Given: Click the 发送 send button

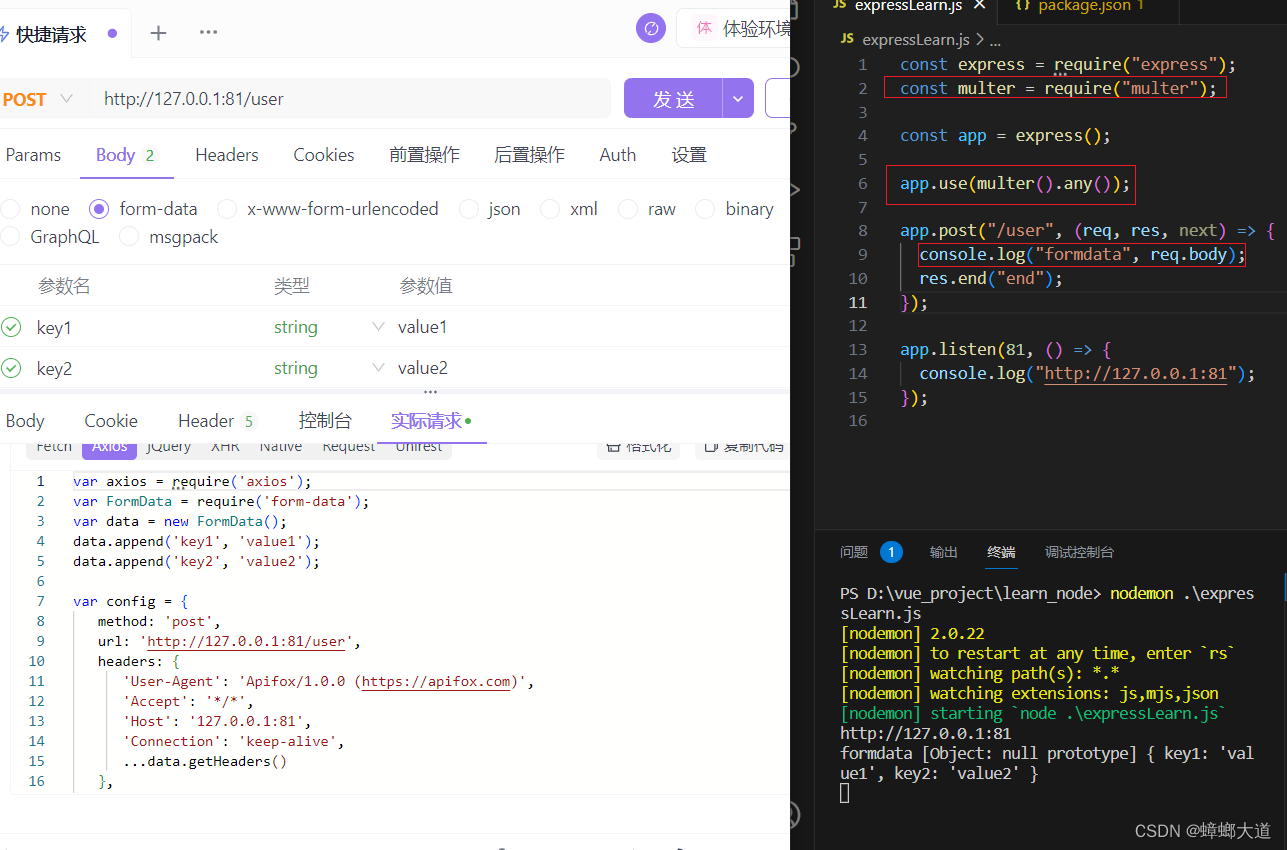Looking at the screenshot, I should pos(673,99).
